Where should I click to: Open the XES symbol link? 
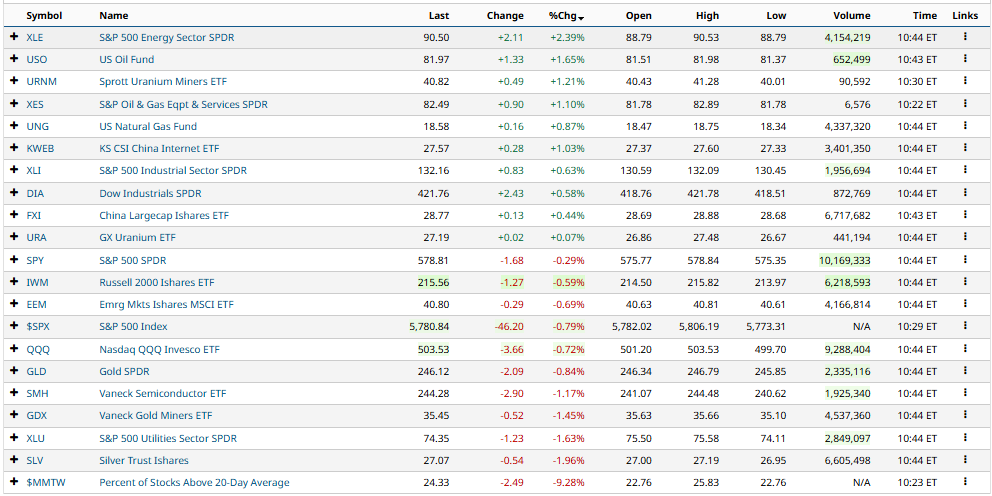pos(35,104)
